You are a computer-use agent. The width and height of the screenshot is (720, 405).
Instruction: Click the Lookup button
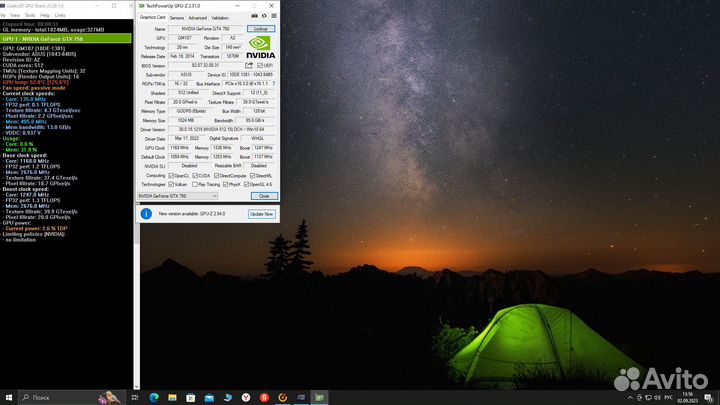point(261,29)
